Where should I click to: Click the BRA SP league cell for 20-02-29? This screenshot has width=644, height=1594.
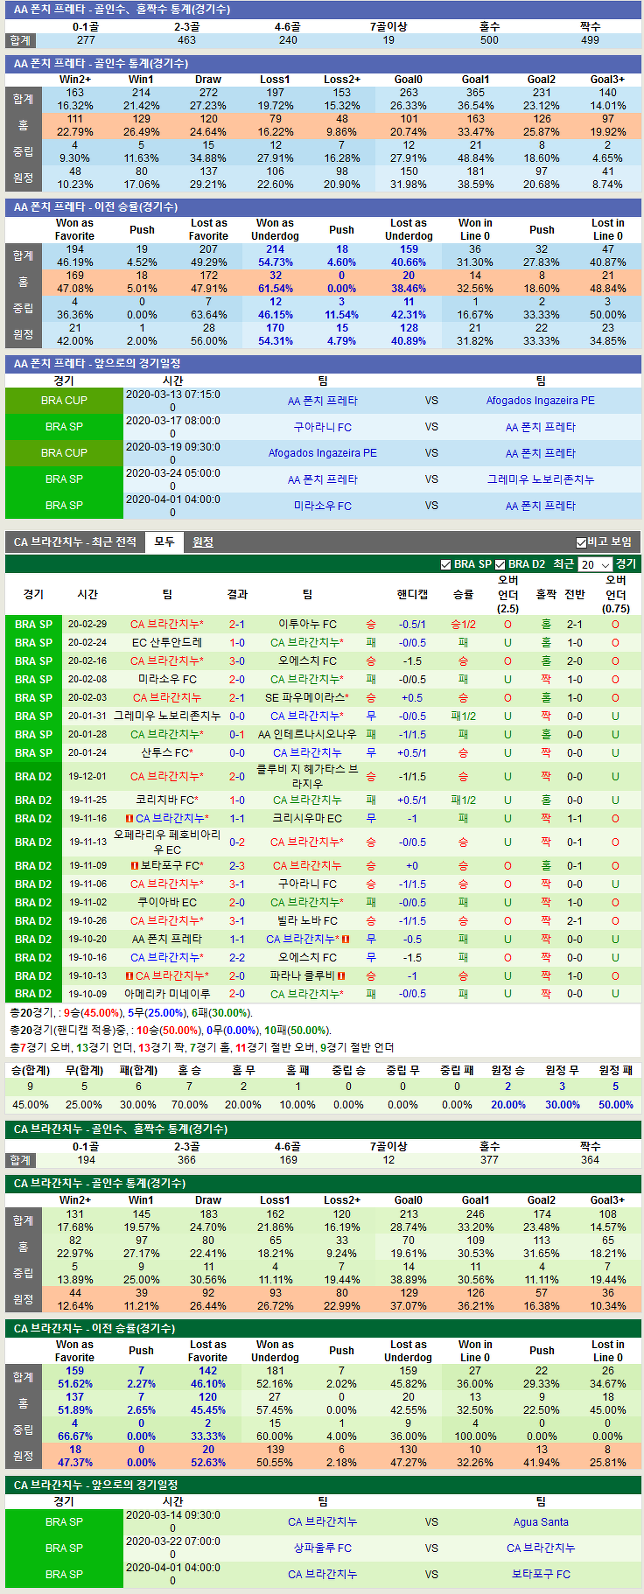point(33,624)
